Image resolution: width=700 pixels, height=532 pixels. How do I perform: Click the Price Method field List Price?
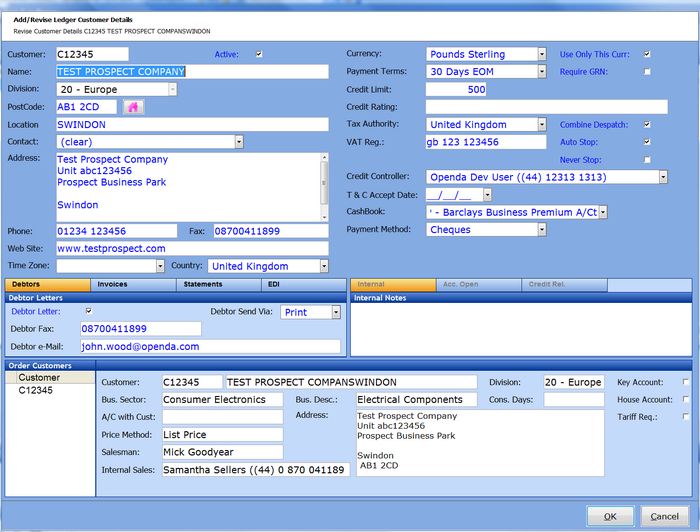[222, 434]
